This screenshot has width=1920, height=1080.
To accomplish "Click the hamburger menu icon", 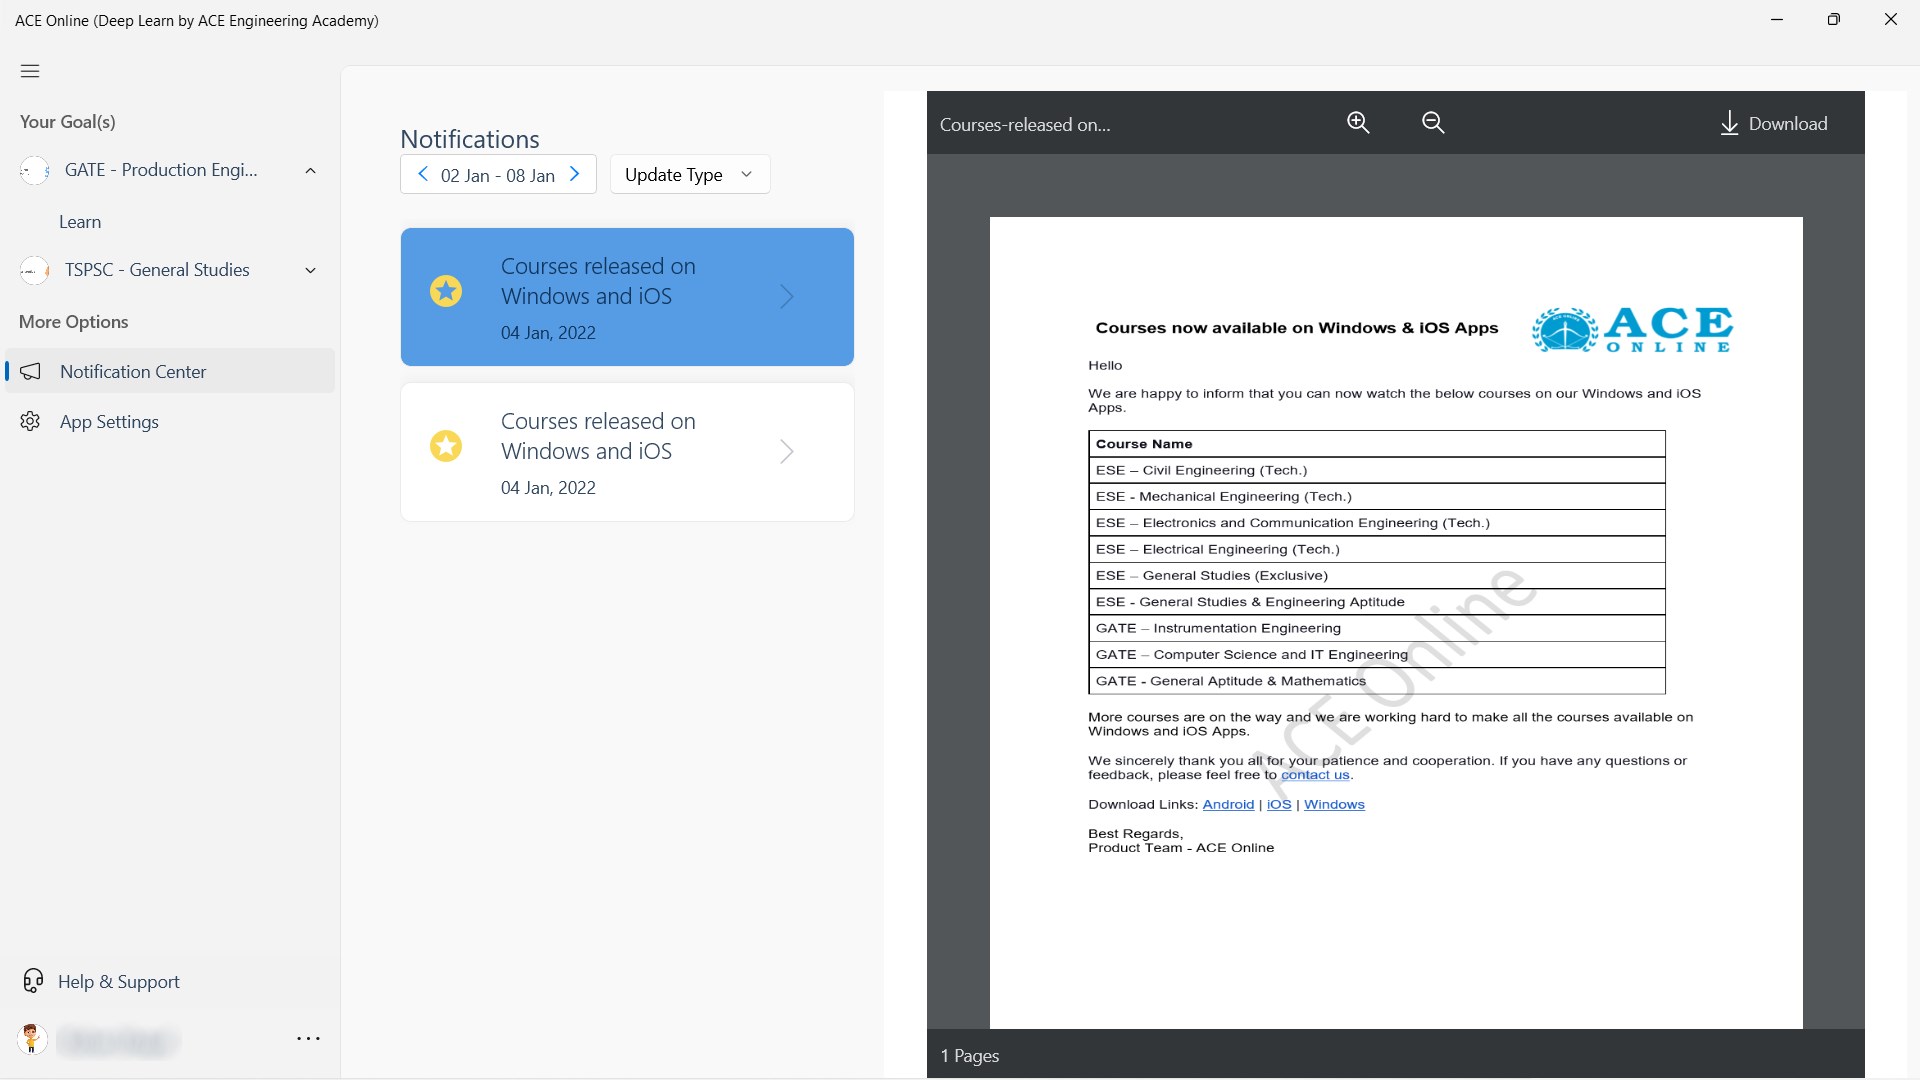I will [30, 71].
